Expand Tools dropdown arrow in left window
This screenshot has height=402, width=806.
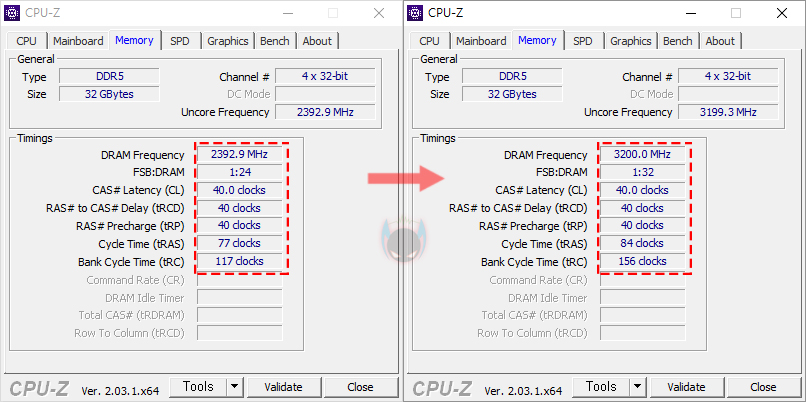[x=234, y=387]
